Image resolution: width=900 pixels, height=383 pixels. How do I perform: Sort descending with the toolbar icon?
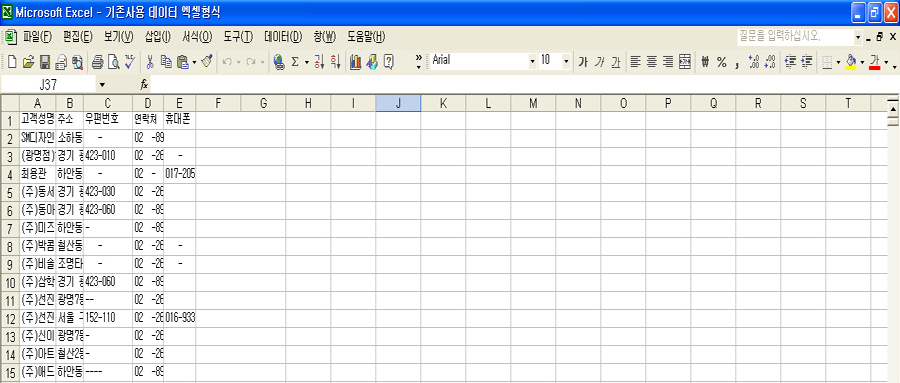(336, 61)
